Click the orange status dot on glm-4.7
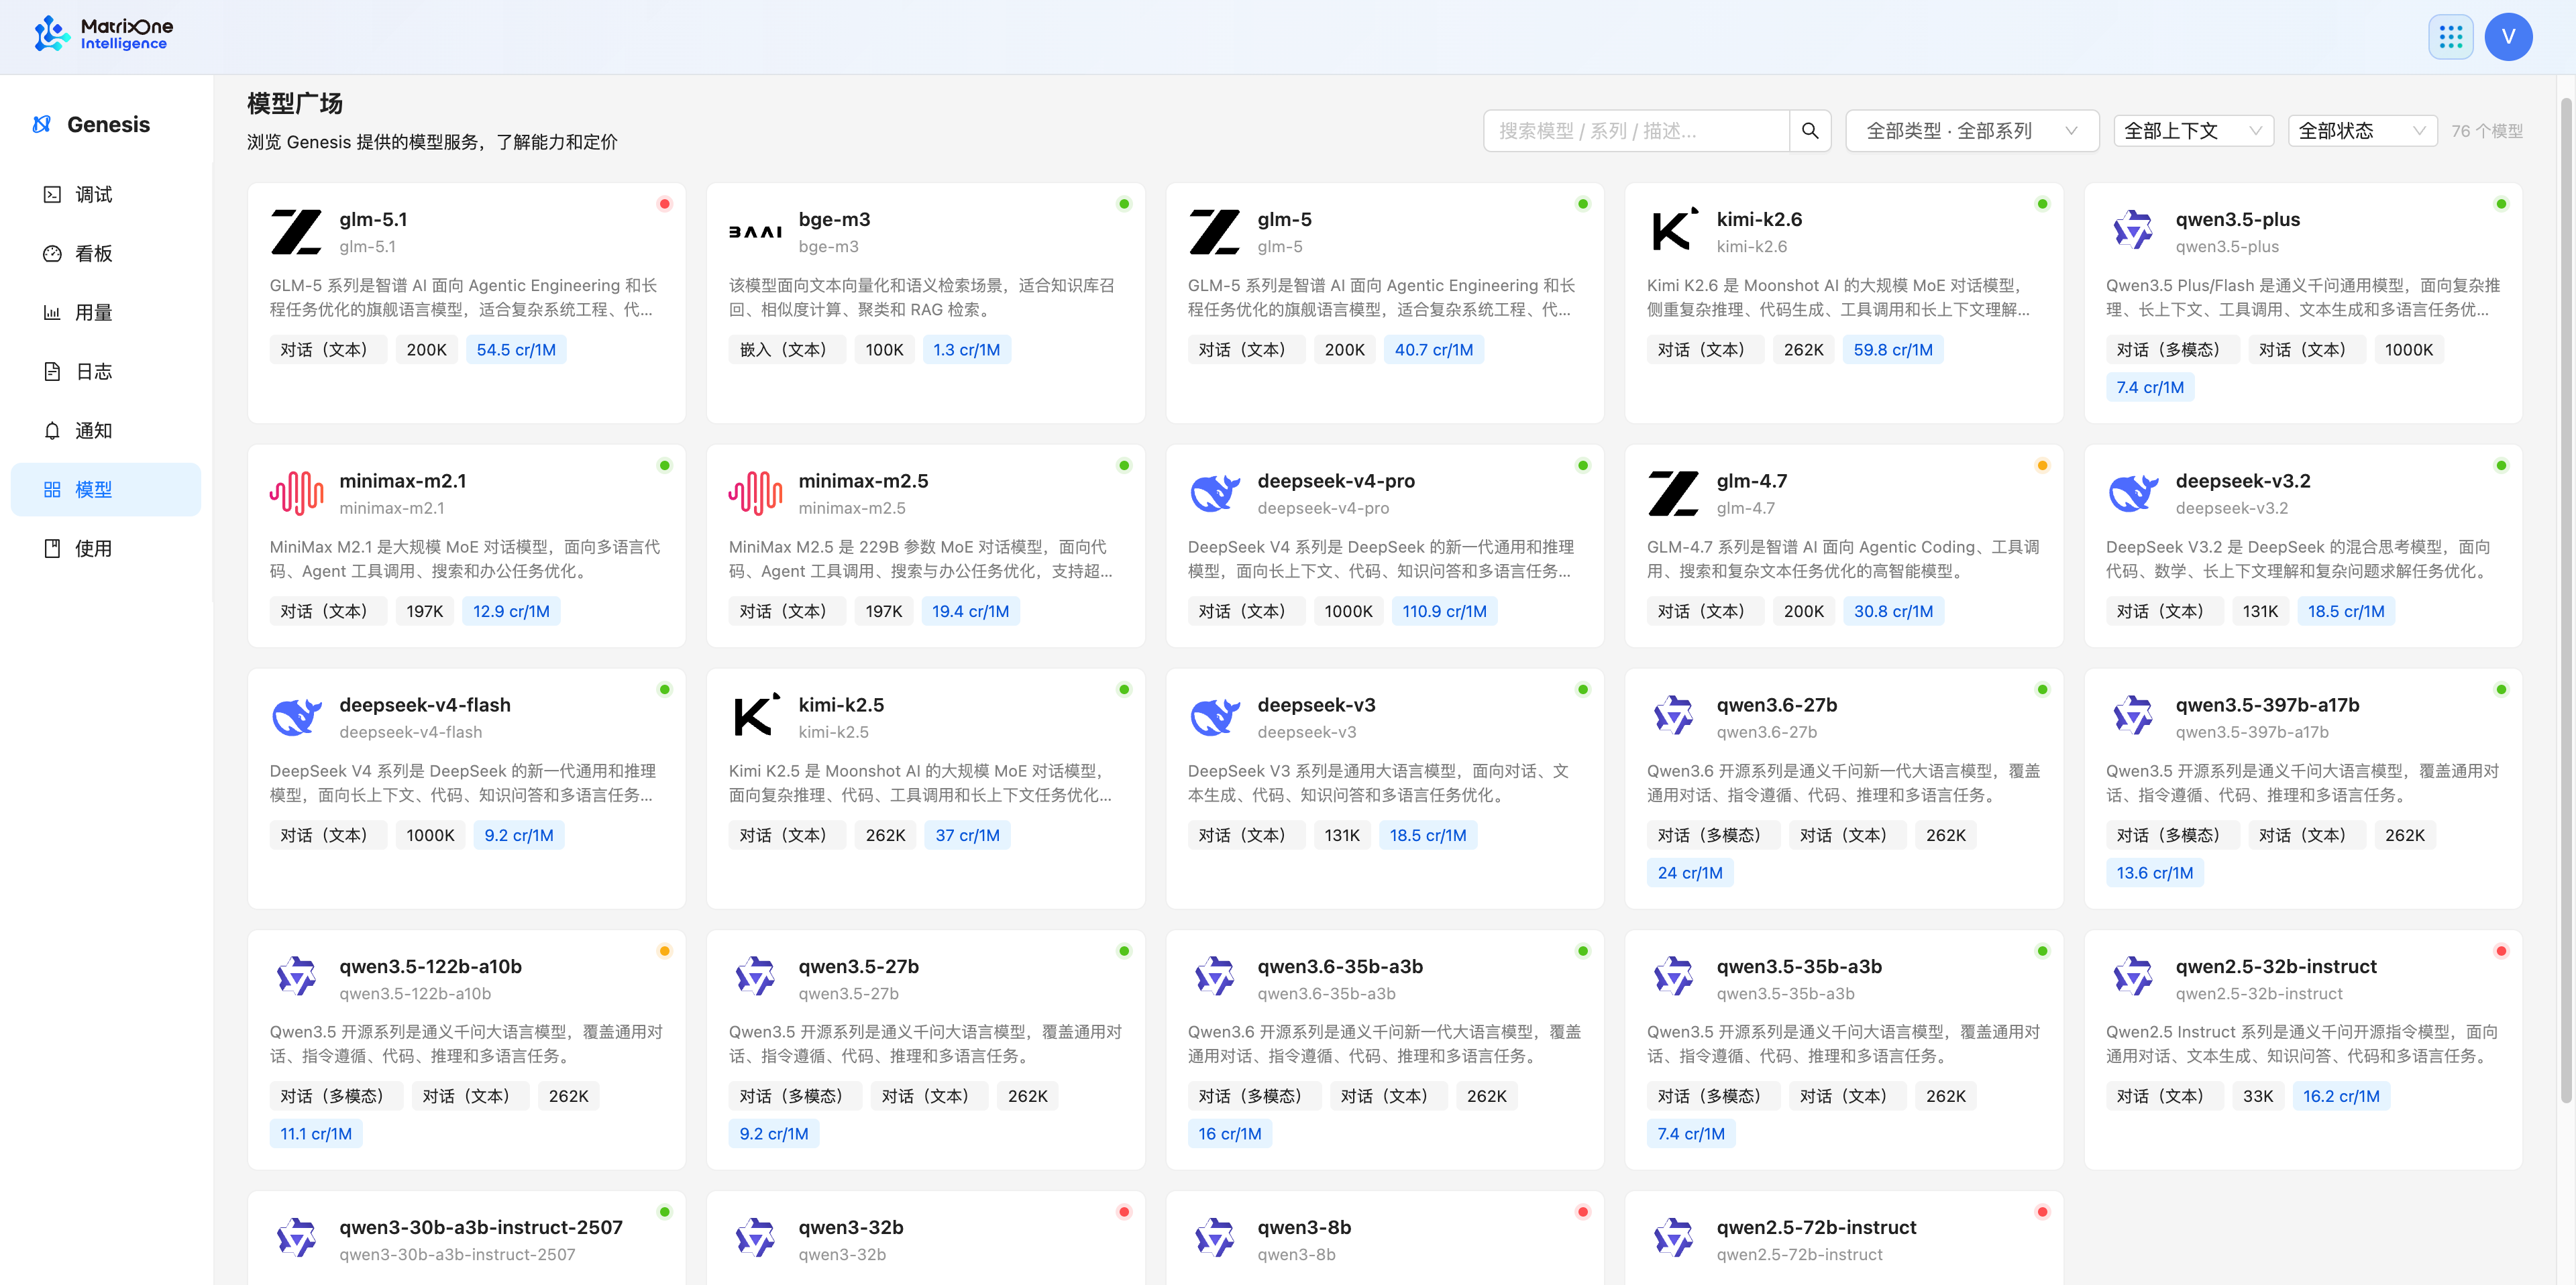The image size is (2576, 1285). click(2042, 465)
